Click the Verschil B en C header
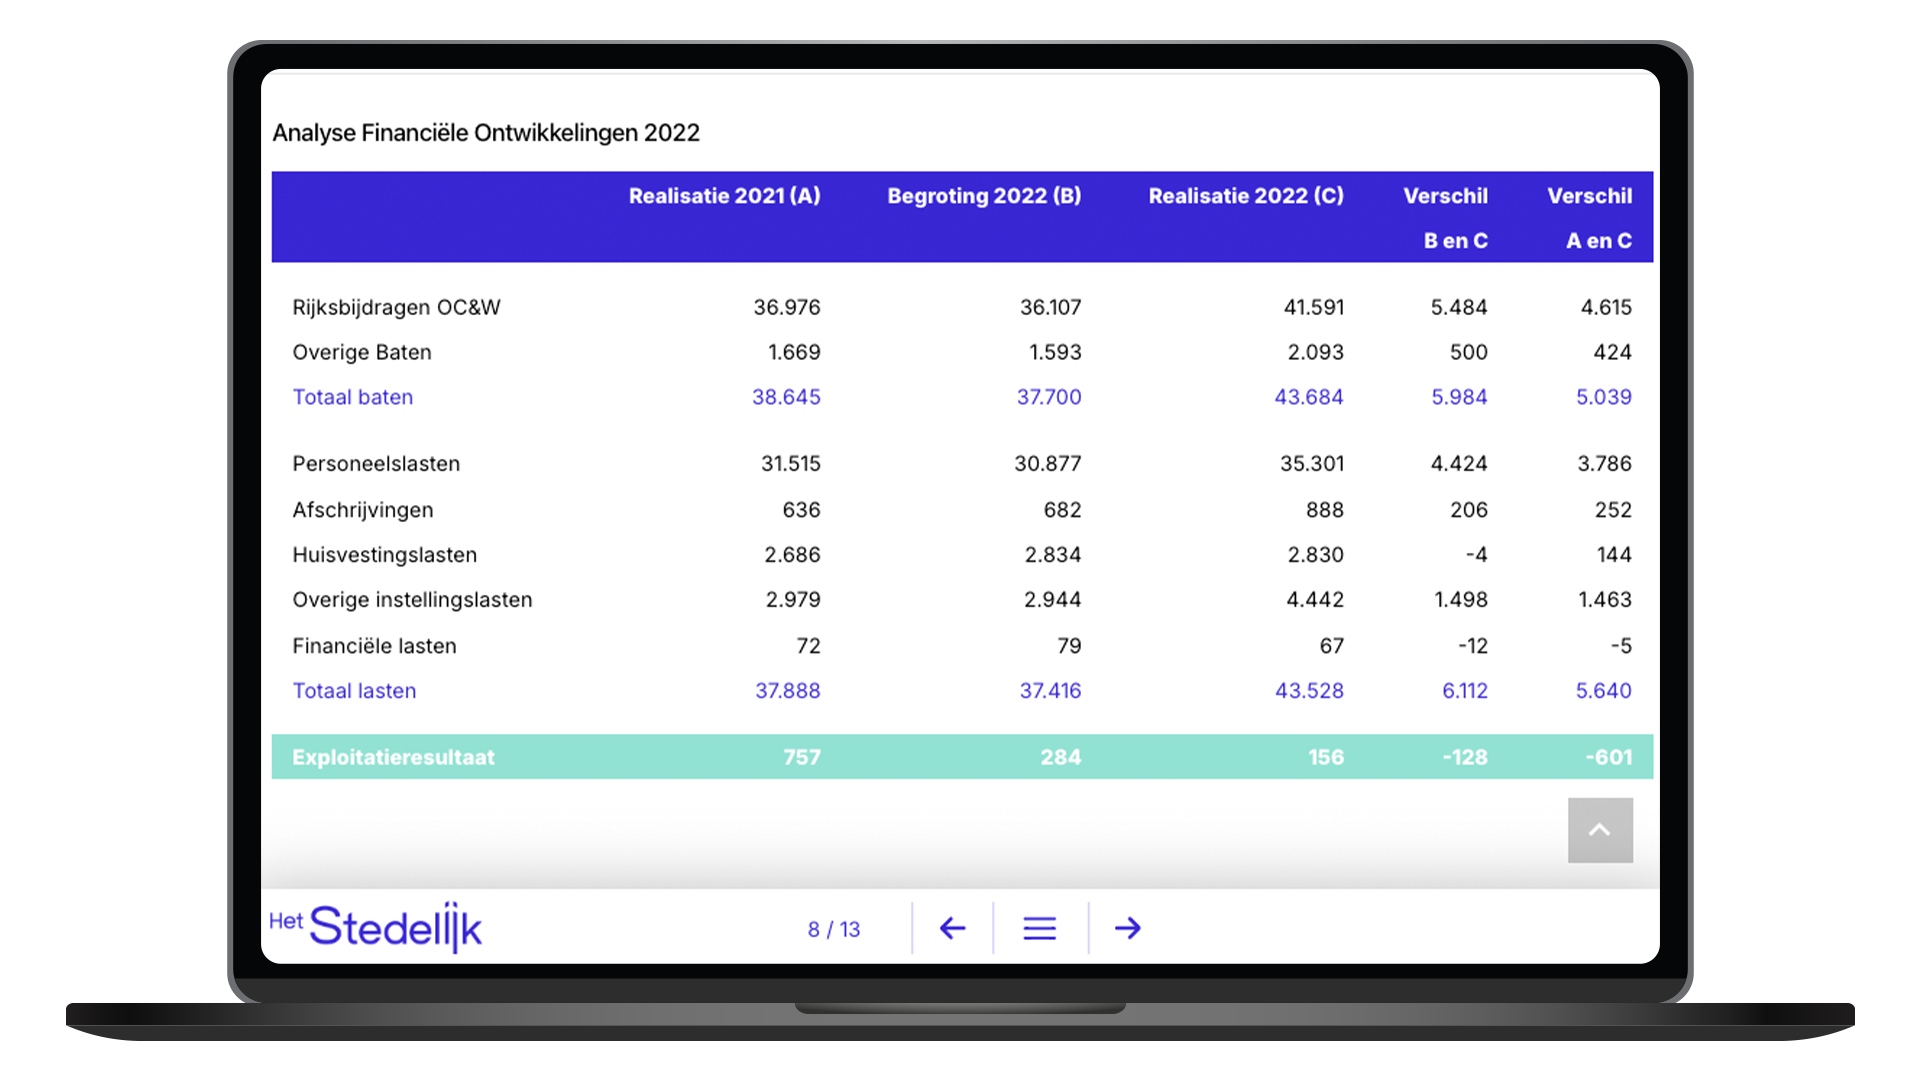 click(1446, 217)
